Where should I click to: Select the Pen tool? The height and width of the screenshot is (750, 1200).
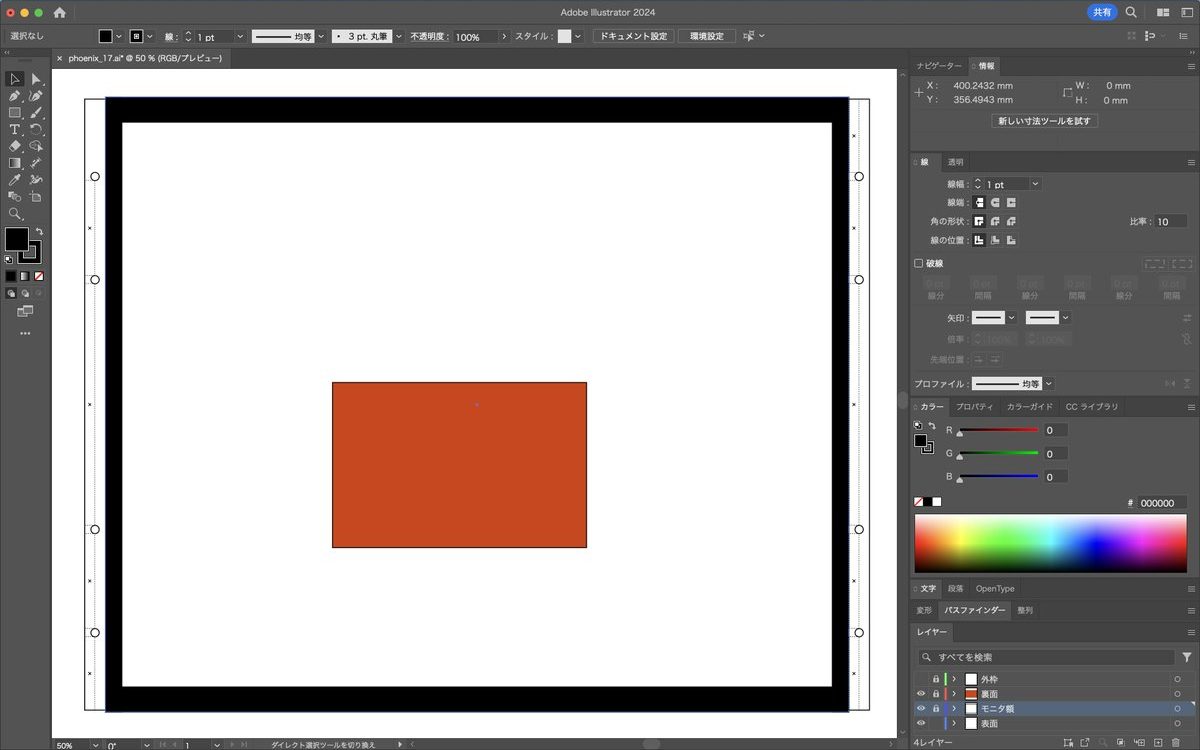click(x=15, y=96)
